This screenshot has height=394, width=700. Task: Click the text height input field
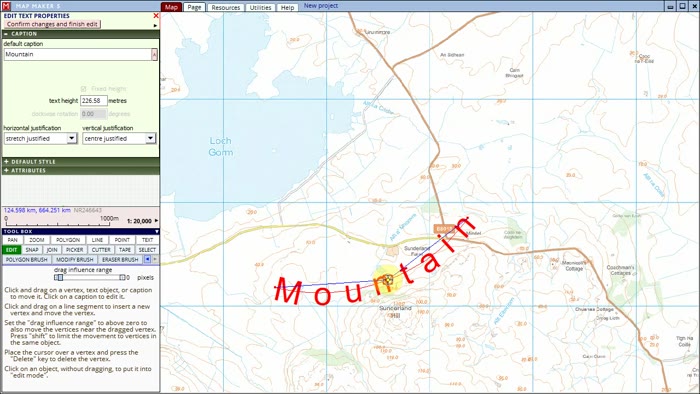94,101
